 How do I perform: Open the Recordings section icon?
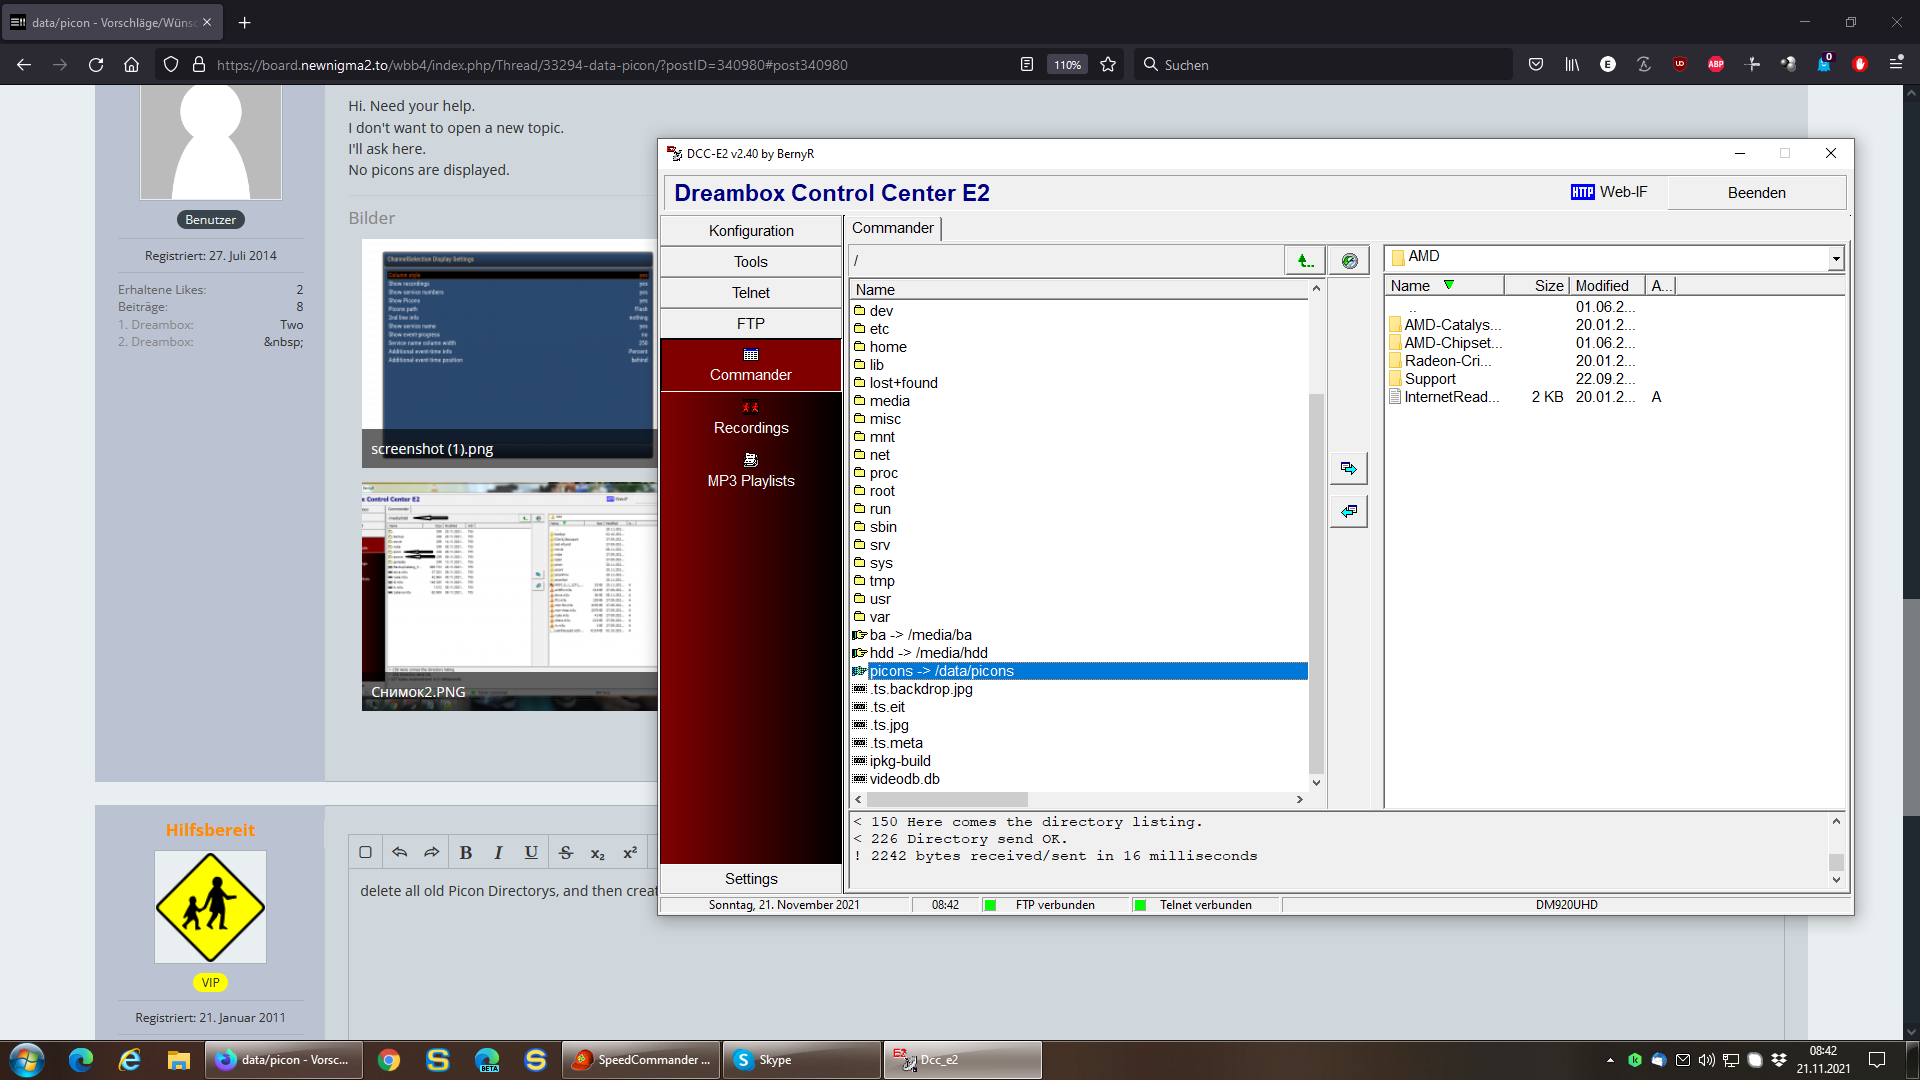pos(750,408)
